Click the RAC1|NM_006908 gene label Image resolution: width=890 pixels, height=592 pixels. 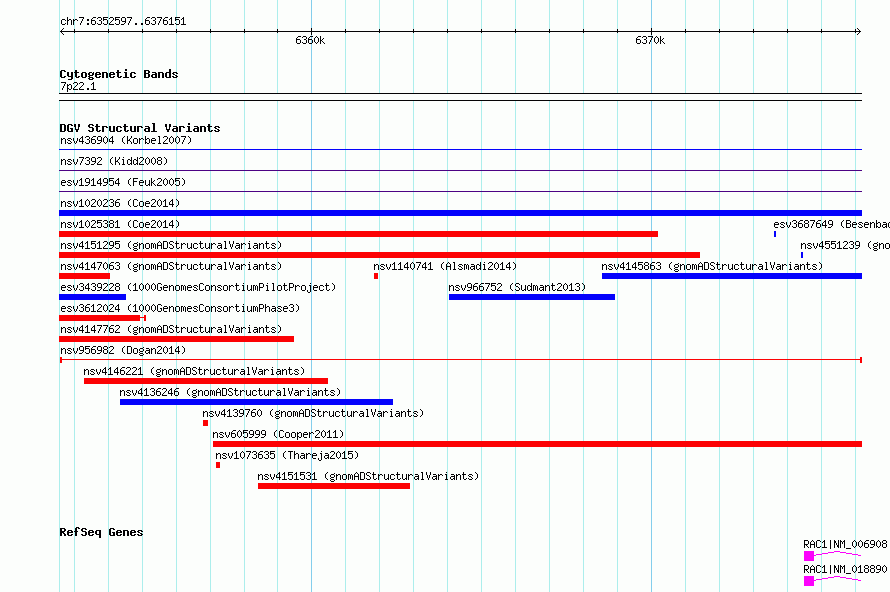[x=845, y=544]
